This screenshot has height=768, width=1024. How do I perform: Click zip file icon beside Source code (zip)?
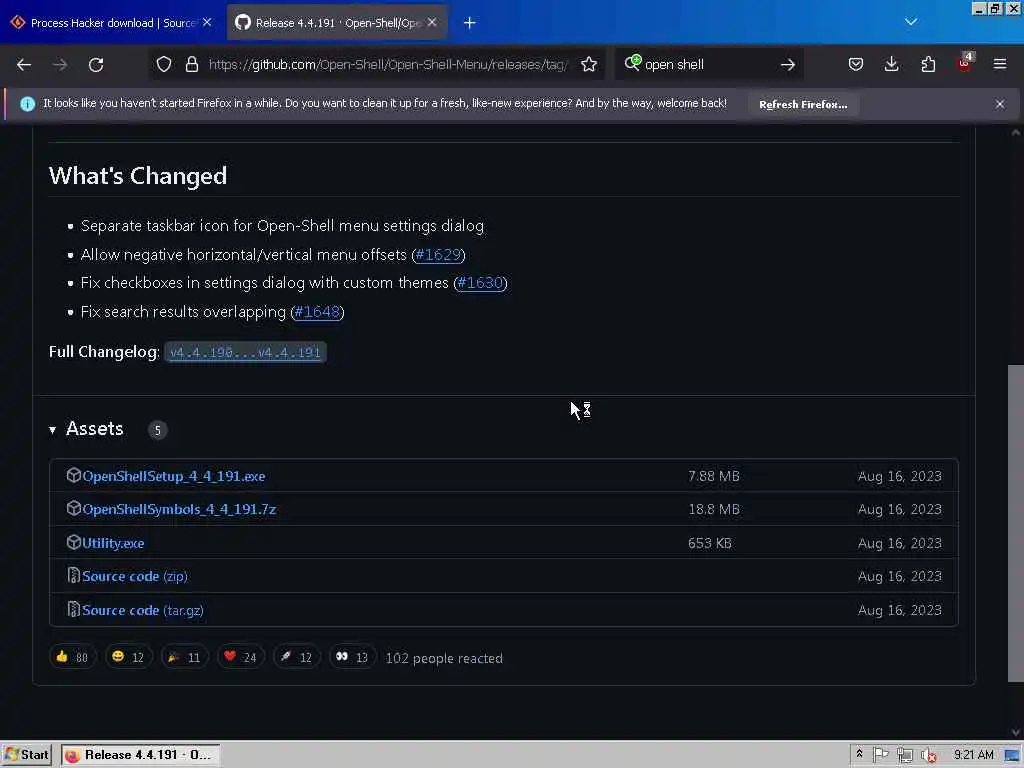(x=74, y=575)
